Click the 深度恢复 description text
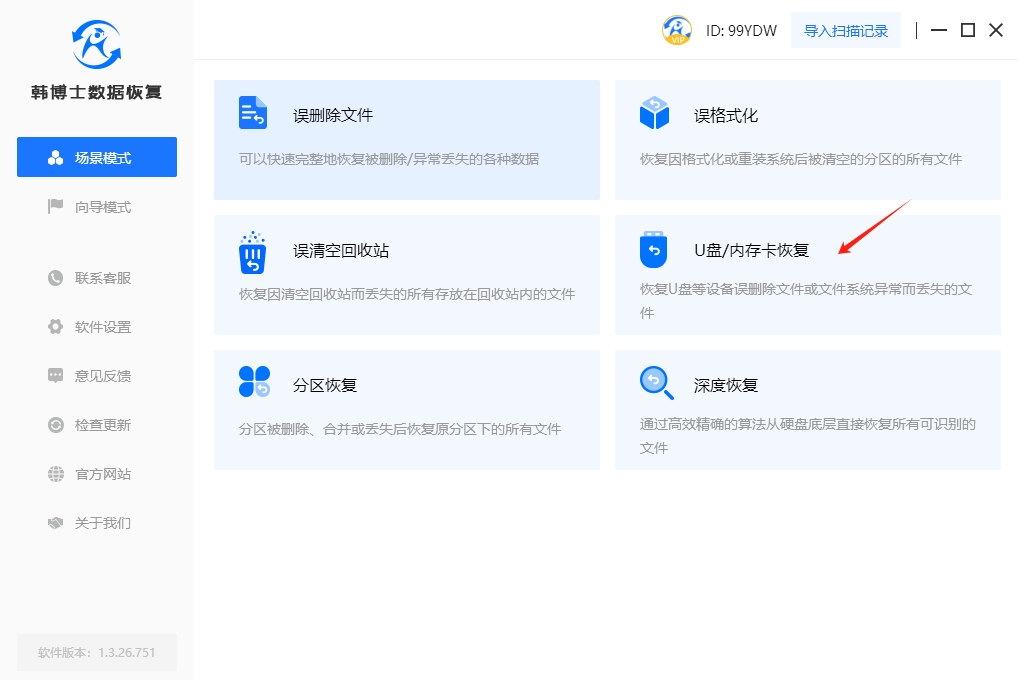This screenshot has width=1020, height=680. (807, 436)
